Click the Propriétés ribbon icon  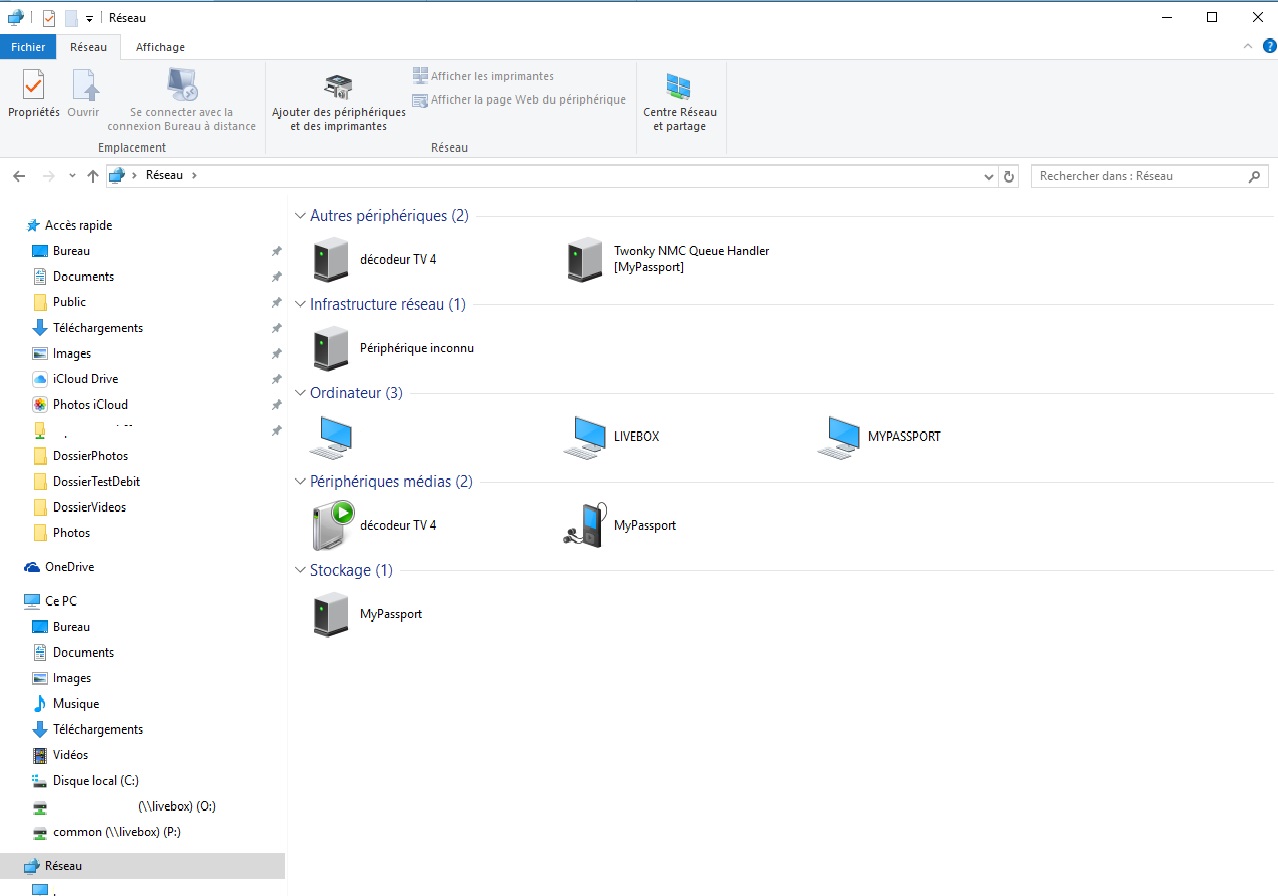point(33,94)
